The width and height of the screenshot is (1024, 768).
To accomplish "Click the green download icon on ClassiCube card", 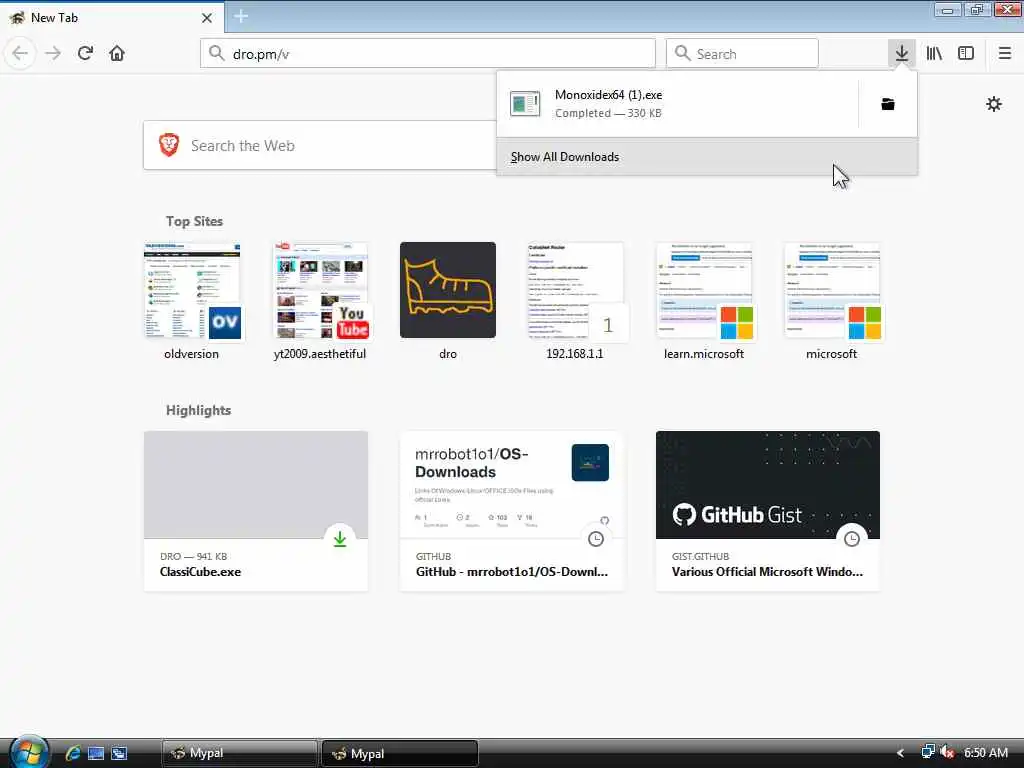I will pos(340,539).
